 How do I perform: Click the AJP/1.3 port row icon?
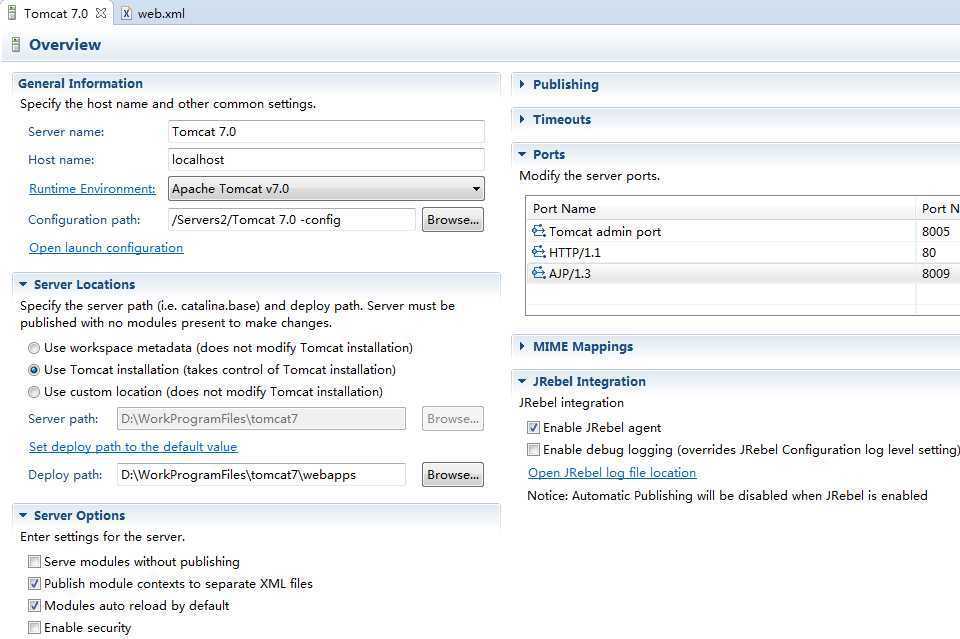(x=539, y=274)
